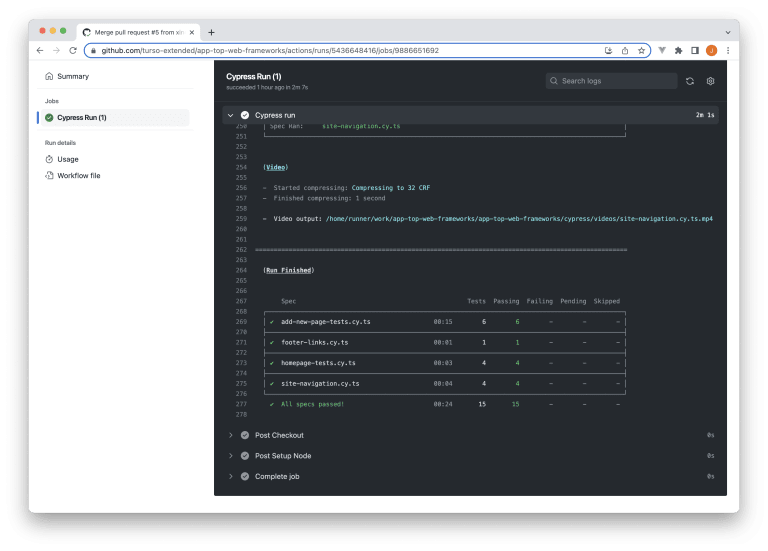Click the Summary home icon

pos(49,76)
